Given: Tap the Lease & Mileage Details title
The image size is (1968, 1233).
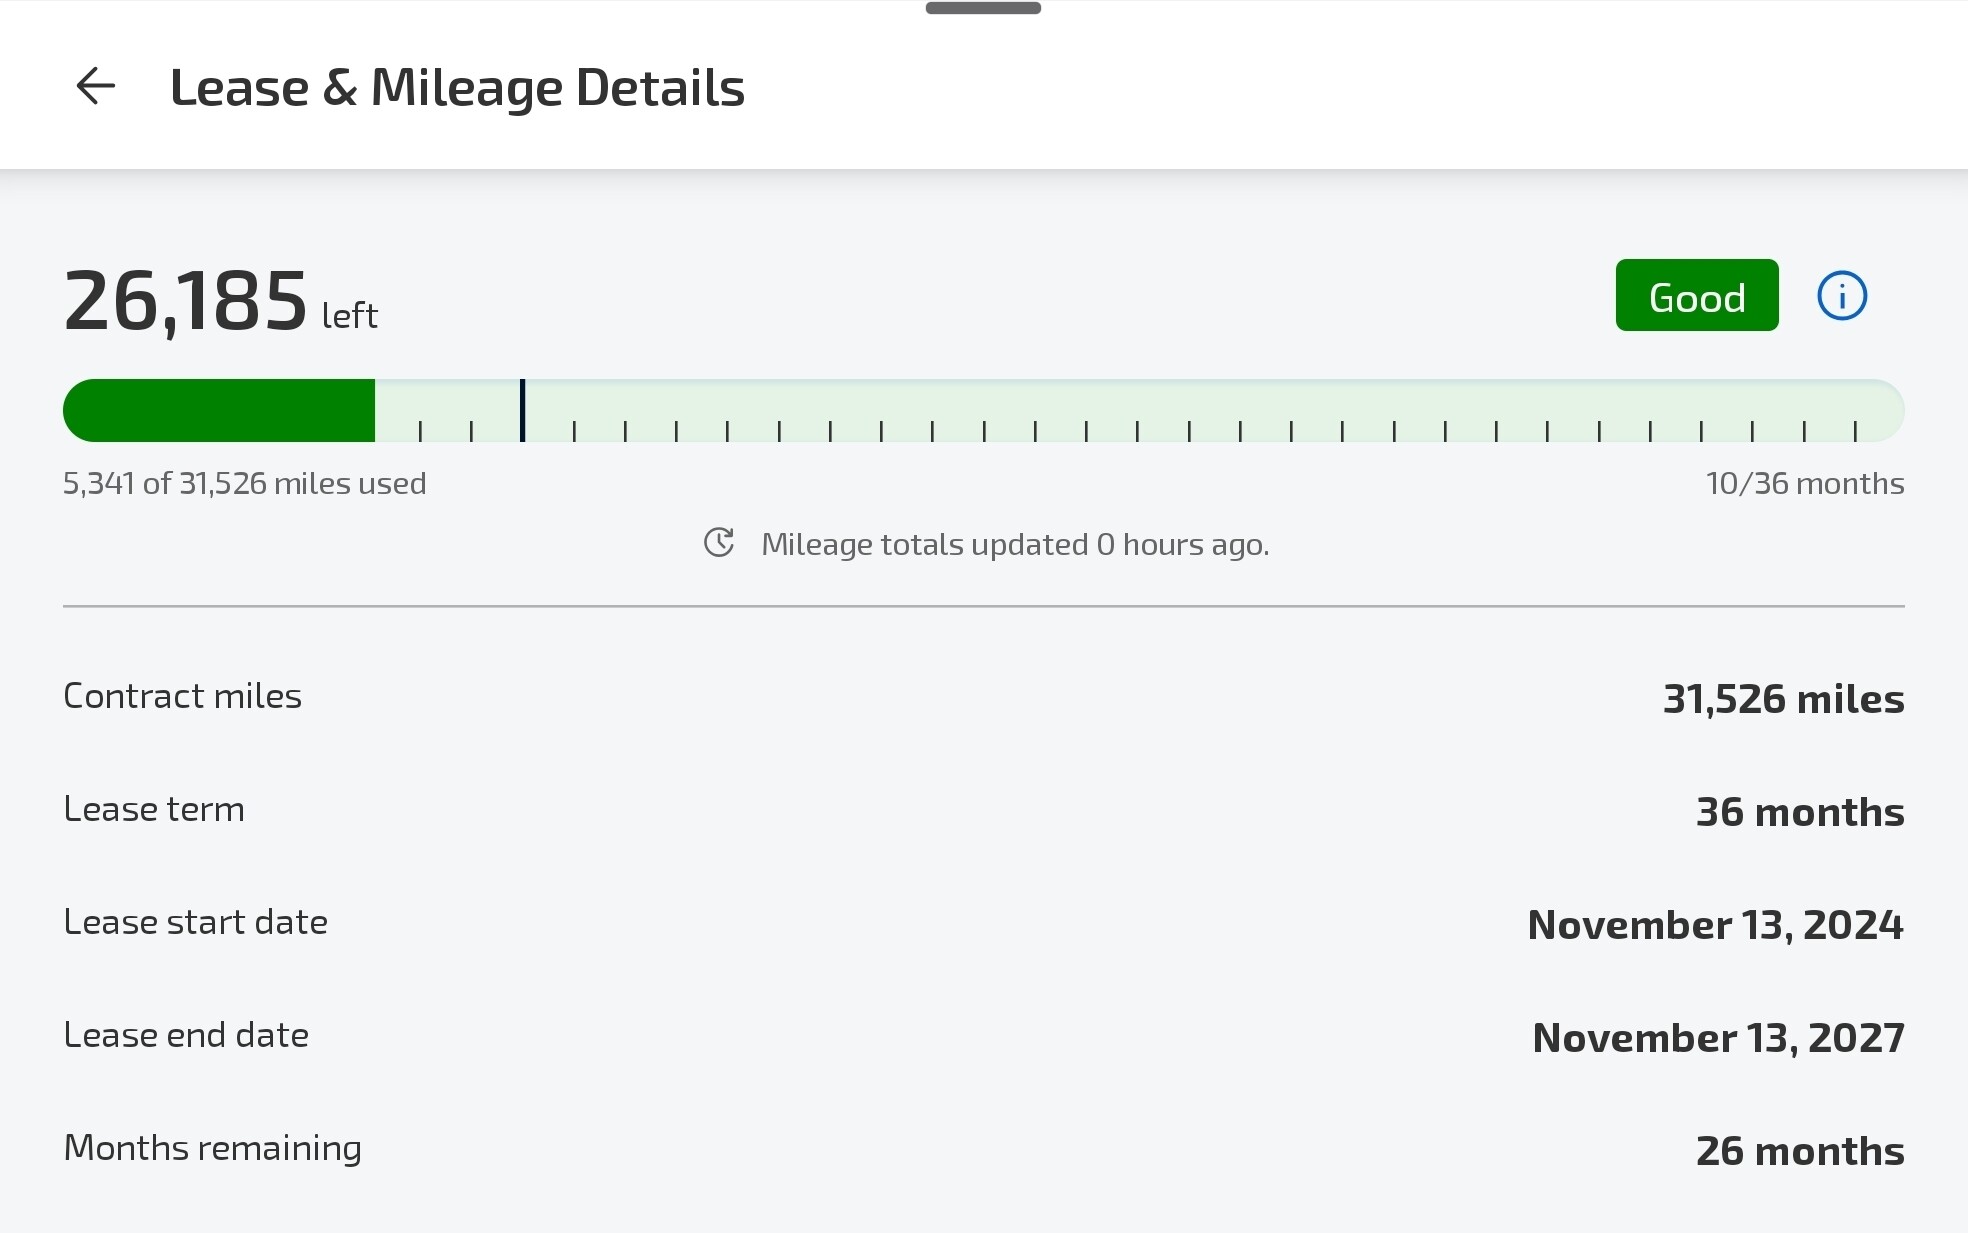Looking at the screenshot, I should point(457,87).
